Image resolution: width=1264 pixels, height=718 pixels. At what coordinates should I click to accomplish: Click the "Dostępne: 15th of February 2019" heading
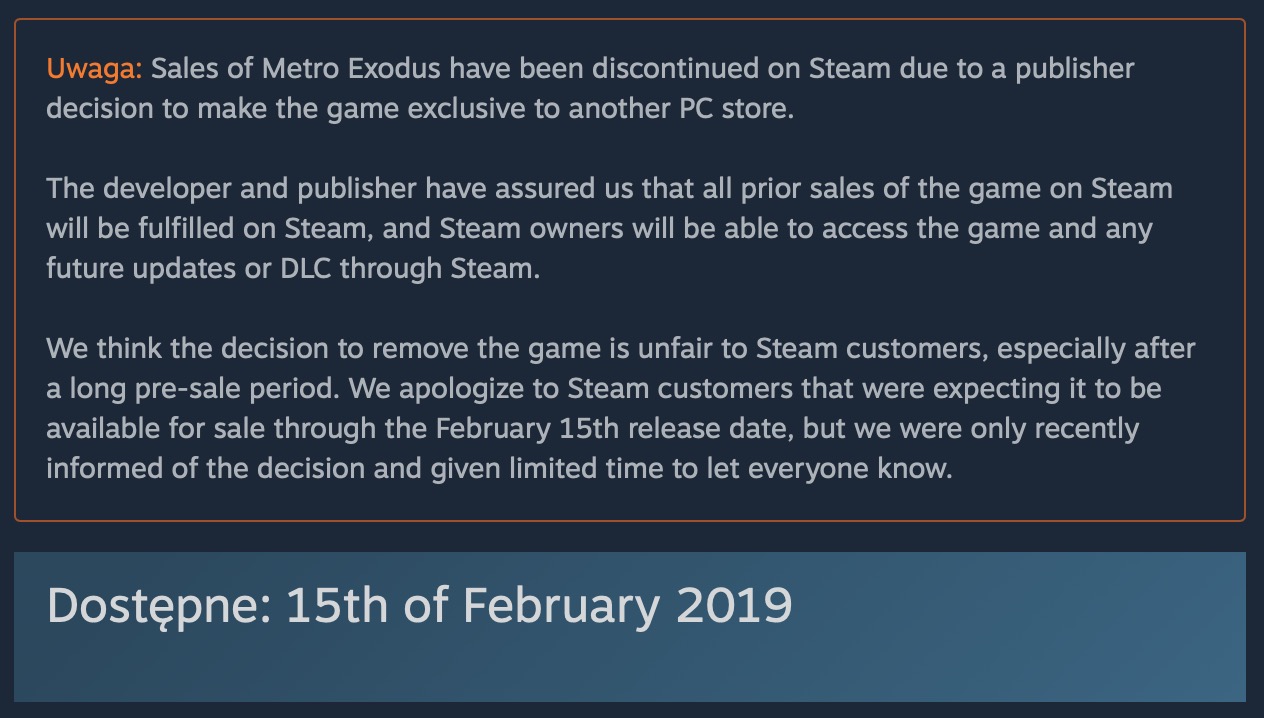coord(419,605)
